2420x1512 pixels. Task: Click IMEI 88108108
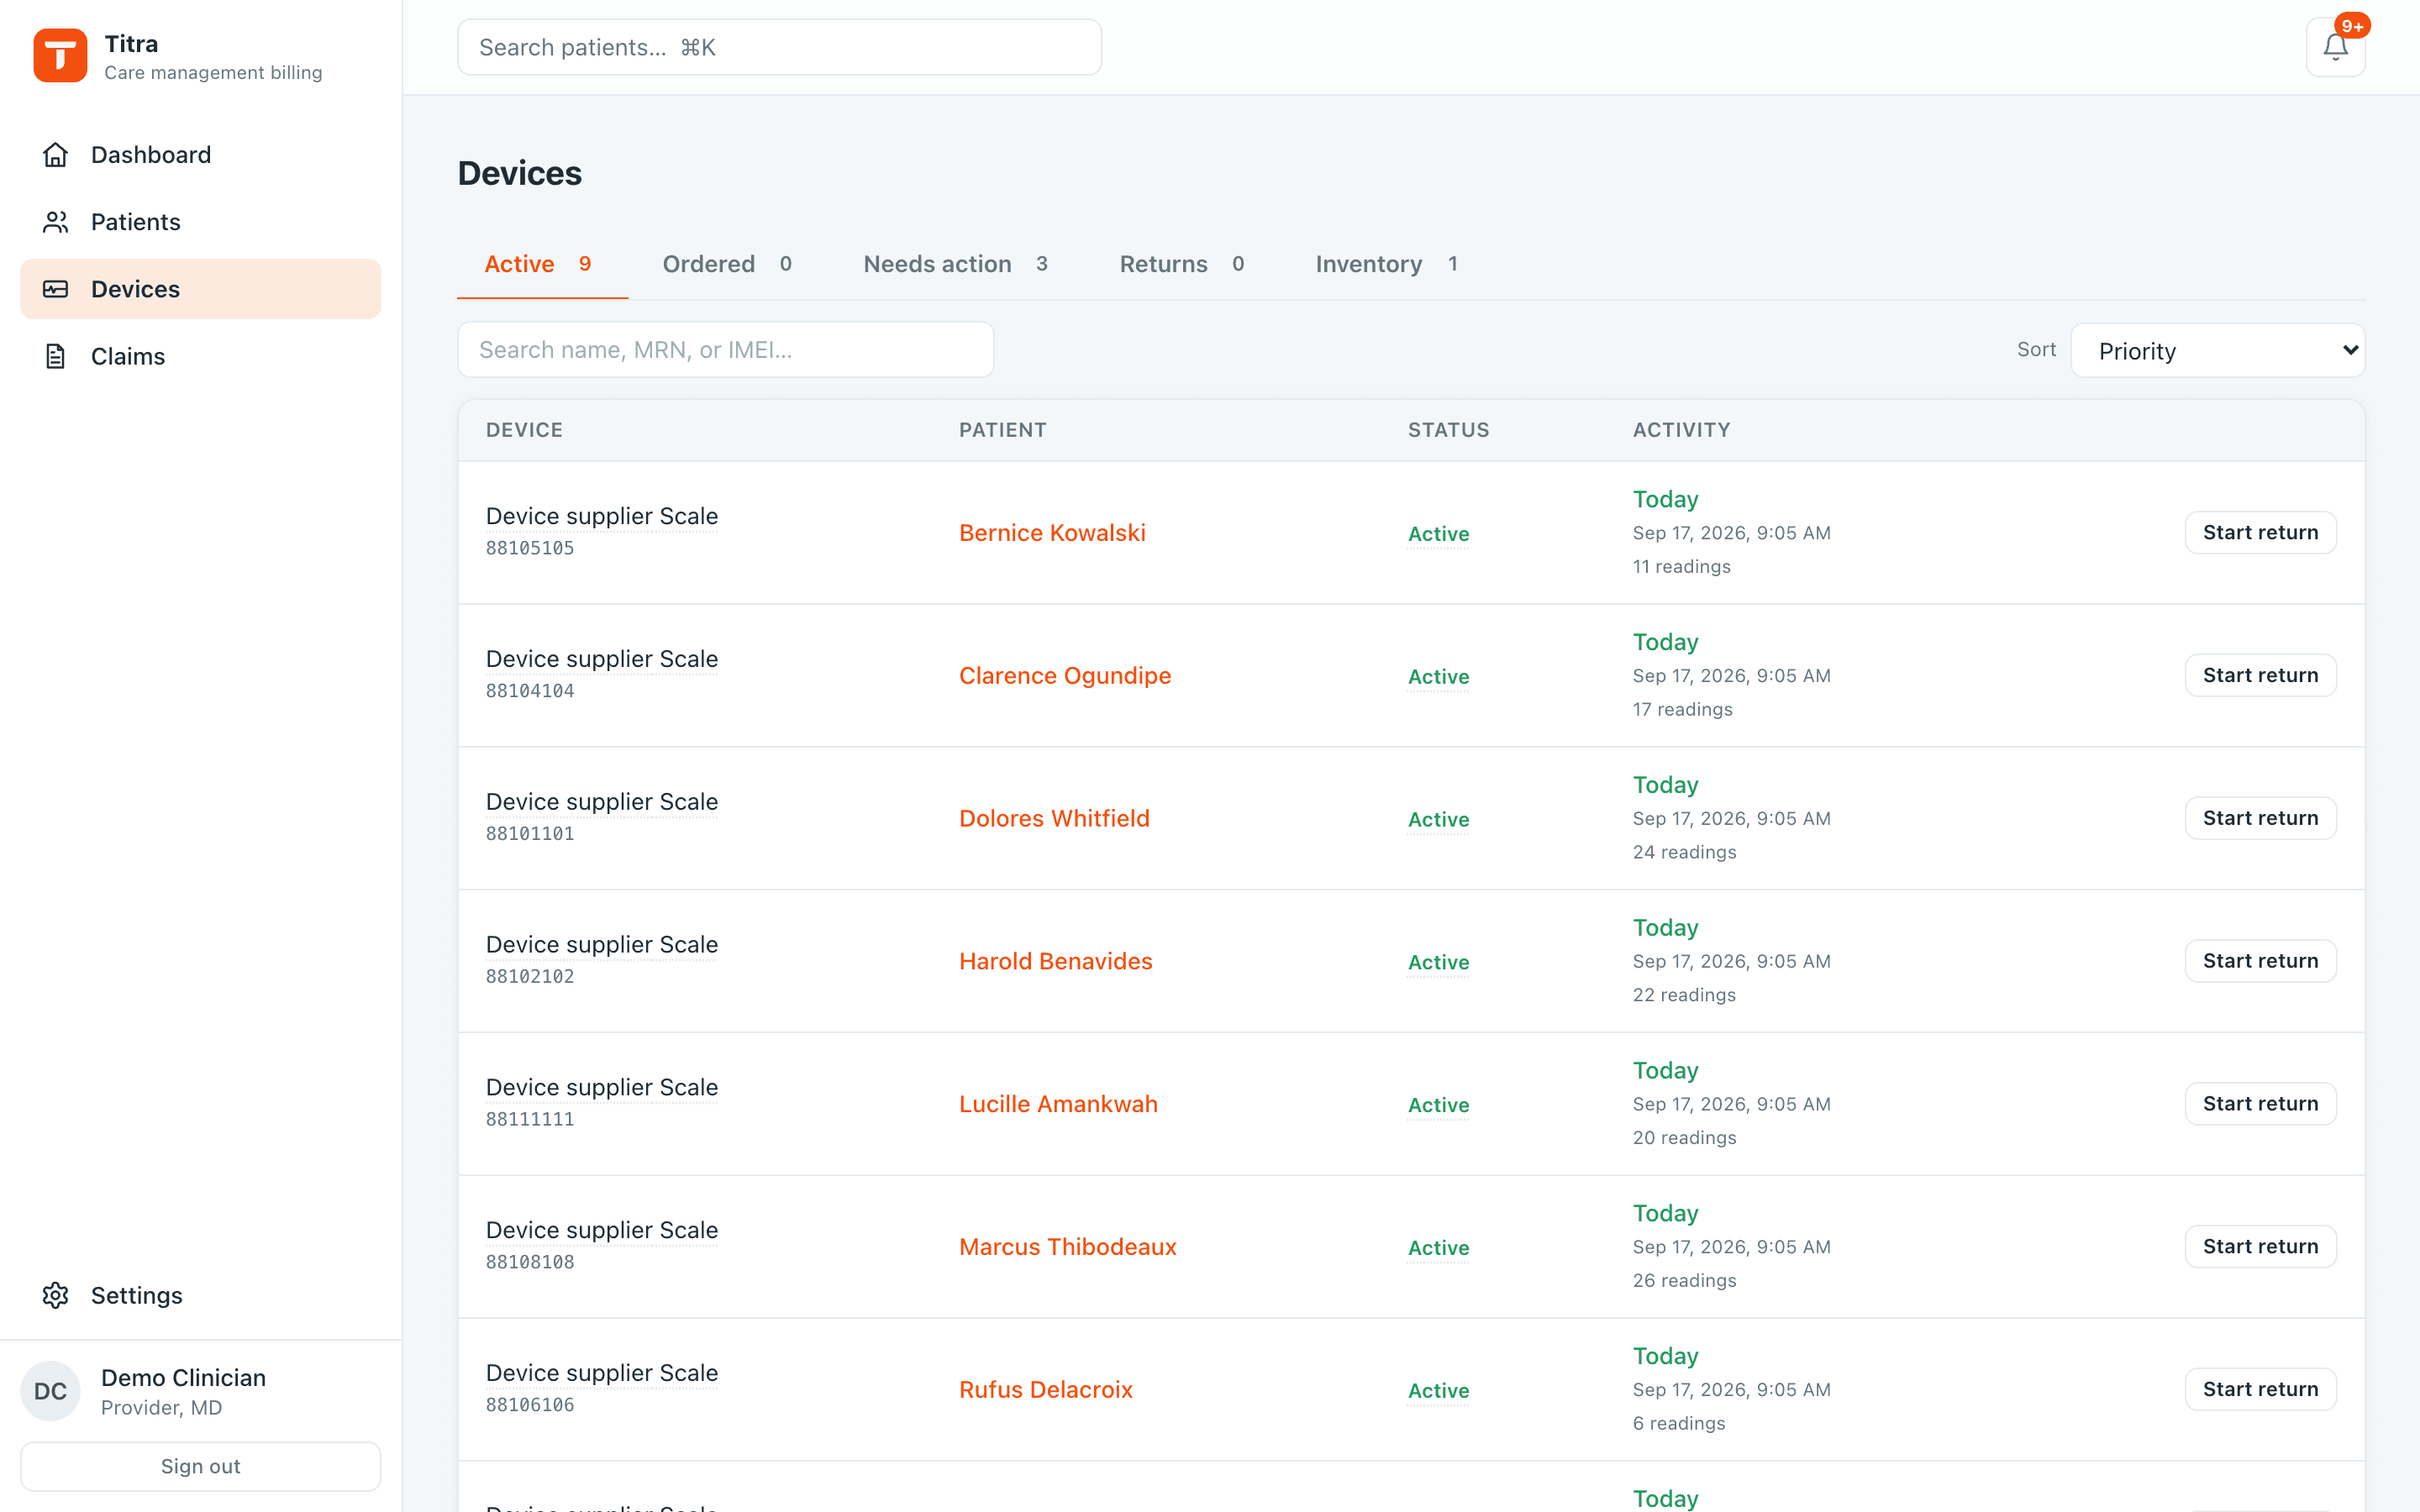tap(530, 1262)
